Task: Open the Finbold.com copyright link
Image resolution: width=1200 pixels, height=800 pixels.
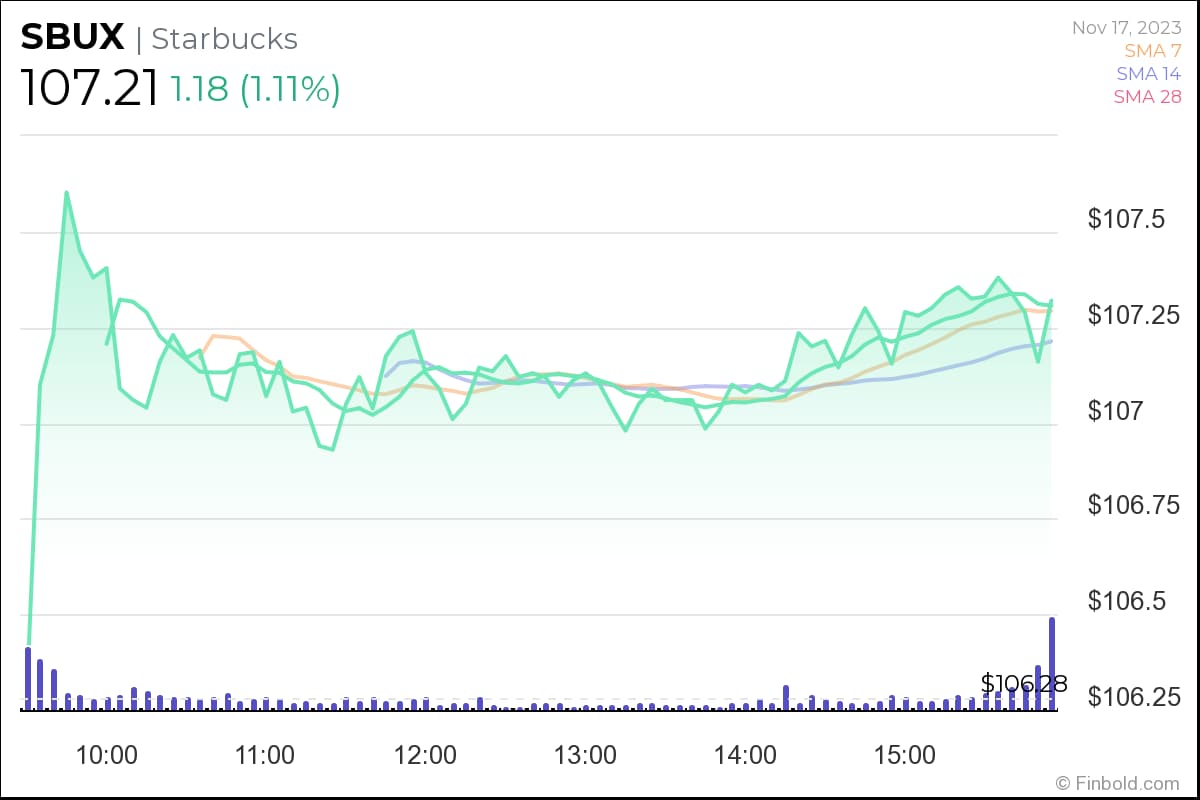Action: 1118,783
